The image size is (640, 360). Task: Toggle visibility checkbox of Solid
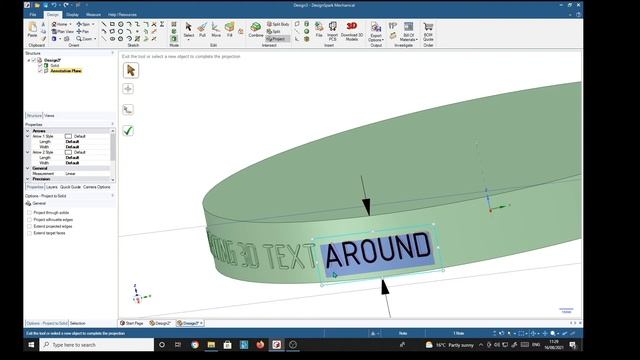(40, 65)
